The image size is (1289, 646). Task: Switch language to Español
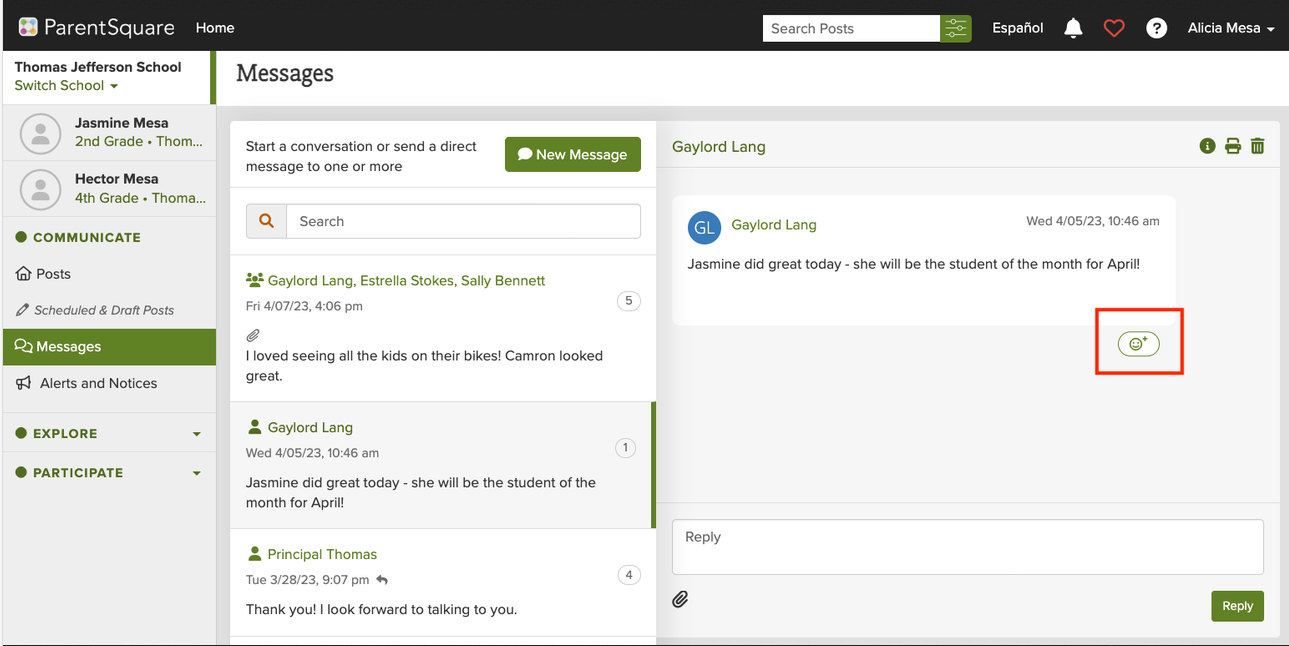(x=1018, y=28)
